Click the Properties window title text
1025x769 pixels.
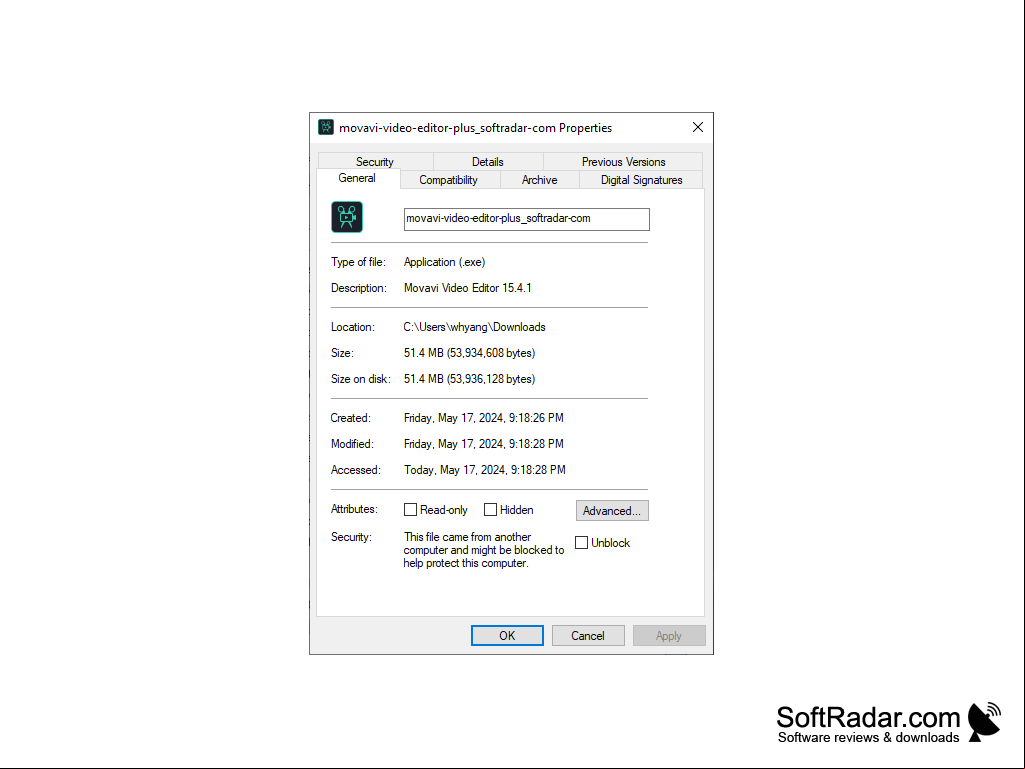pyautogui.click(x=475, y=128)
